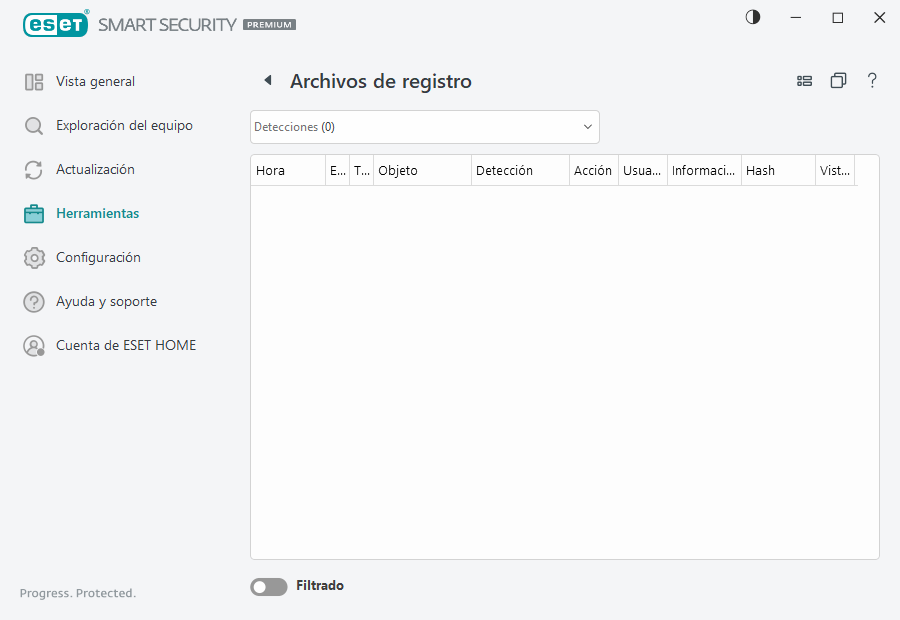Viewport: 900px width, 620px height.
Task: Collapse Archivos de registro with the back arrow
Action: (268, 79)
